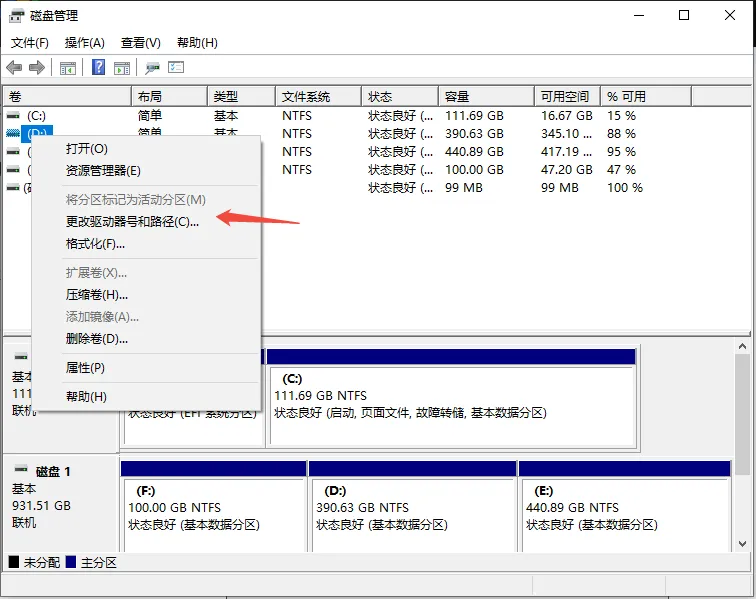Sort by the 可用空间 column header
This screenshot has height=599, width=756.
click(x=567, y=96)
